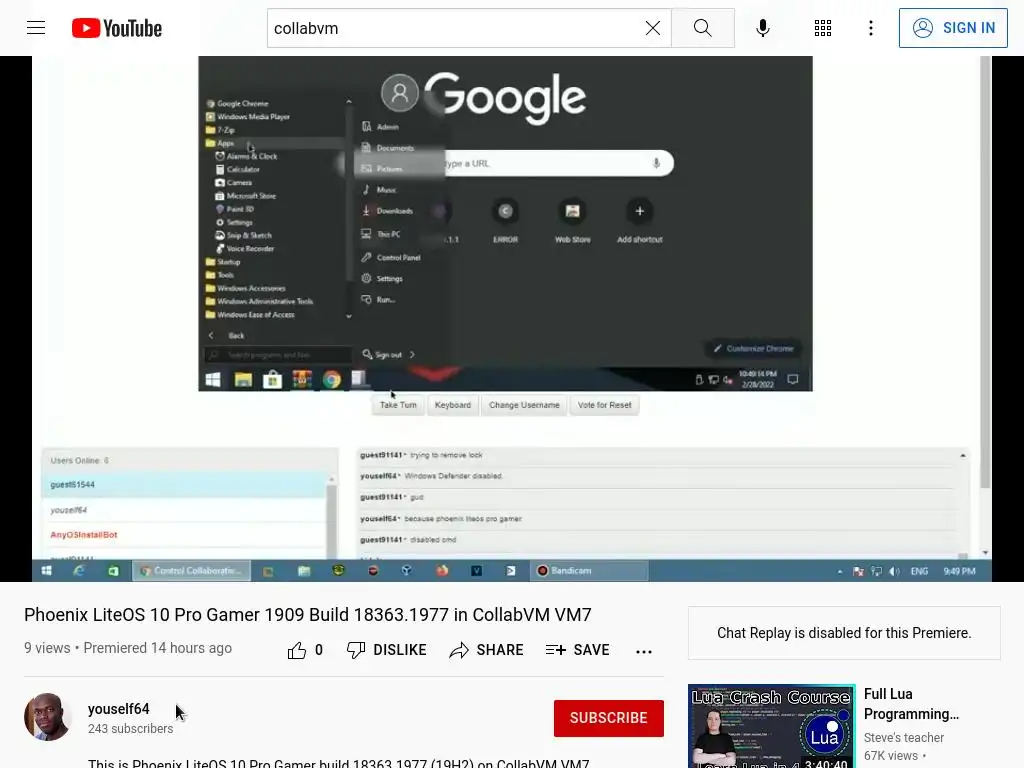This screenshot has height=768, width=1024.
Task: Select Control Panel in the VM start menu
Action: coord(400,257)
